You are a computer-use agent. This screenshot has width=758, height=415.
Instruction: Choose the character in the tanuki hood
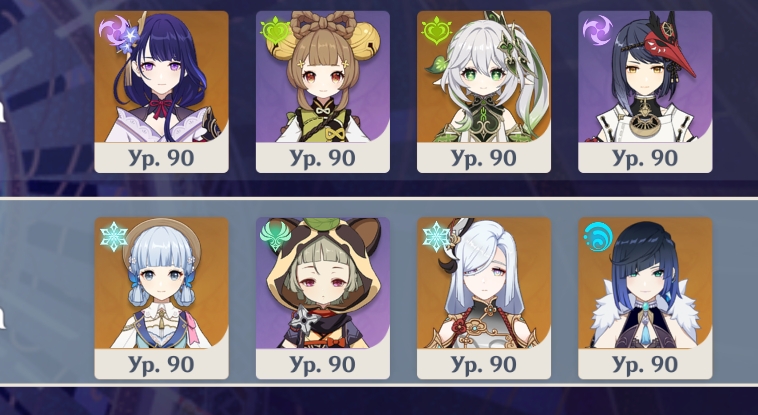tap(322, 283)
